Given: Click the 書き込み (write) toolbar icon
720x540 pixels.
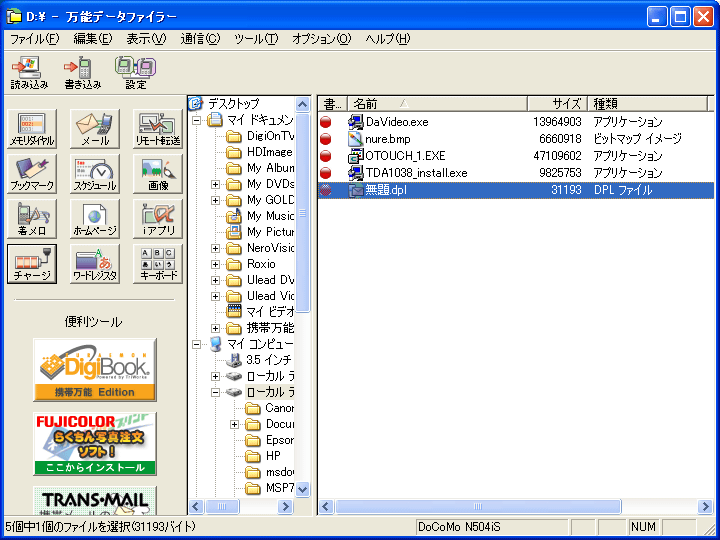Looking at the screenshot, I should 83,73.
